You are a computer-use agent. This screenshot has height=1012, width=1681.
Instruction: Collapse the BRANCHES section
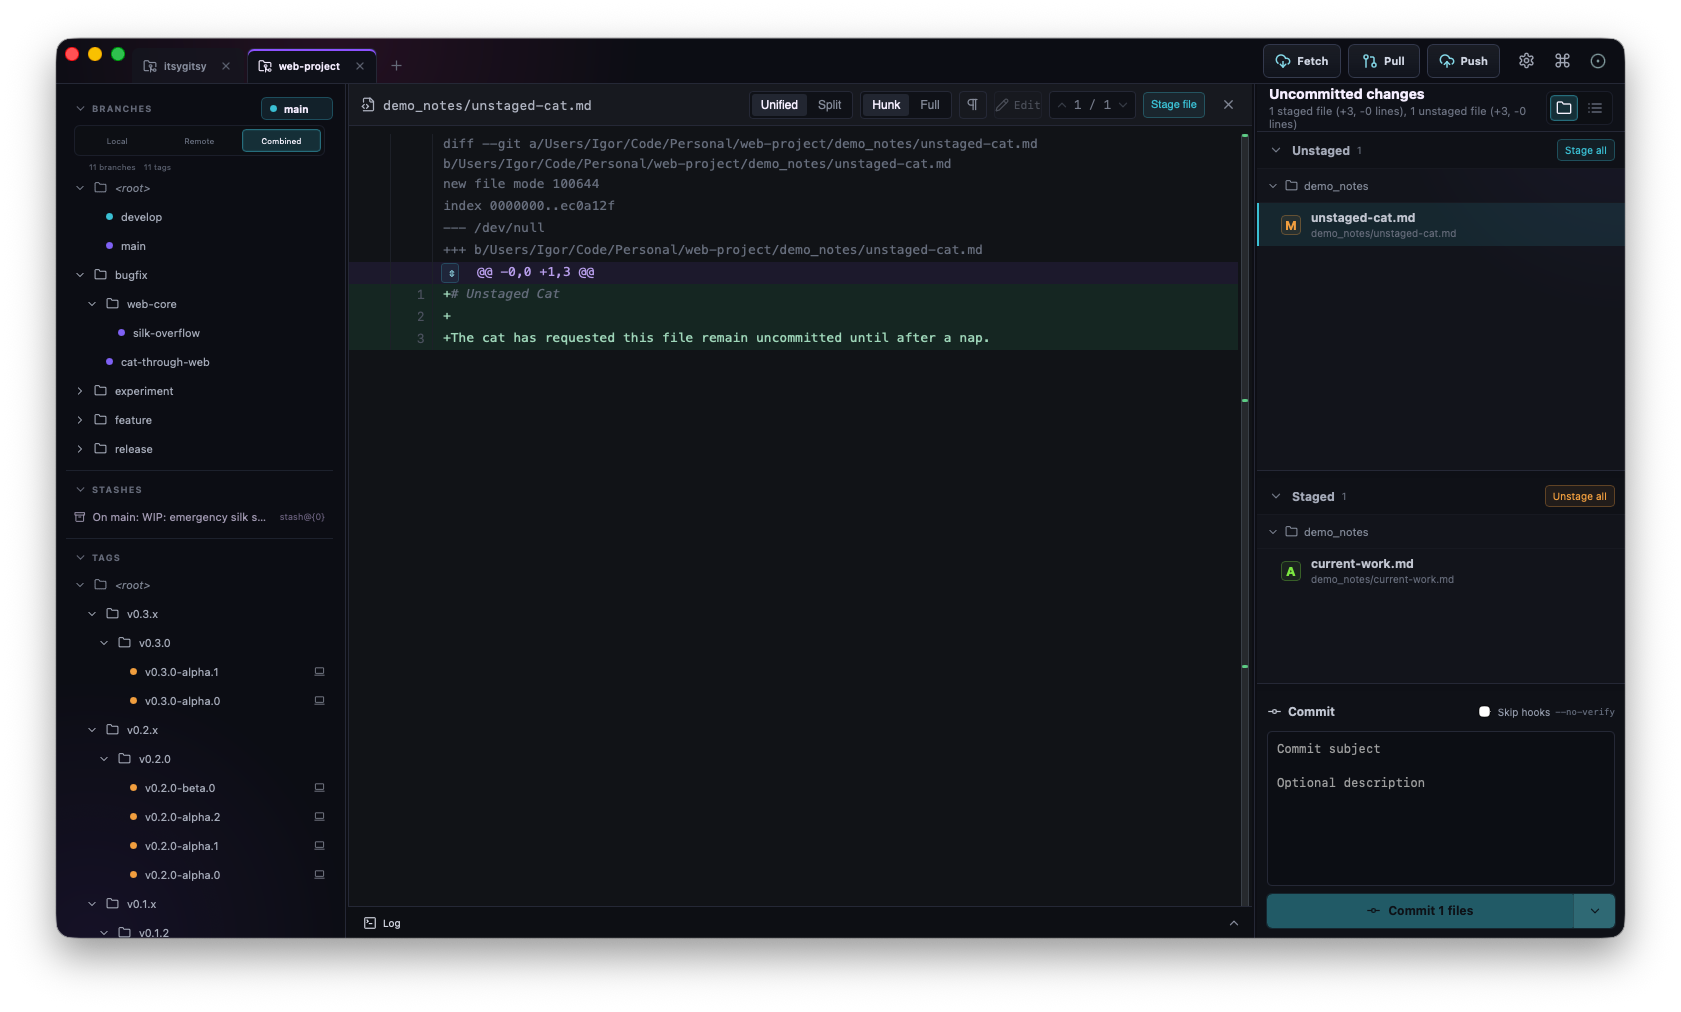[x=80, y=109]
